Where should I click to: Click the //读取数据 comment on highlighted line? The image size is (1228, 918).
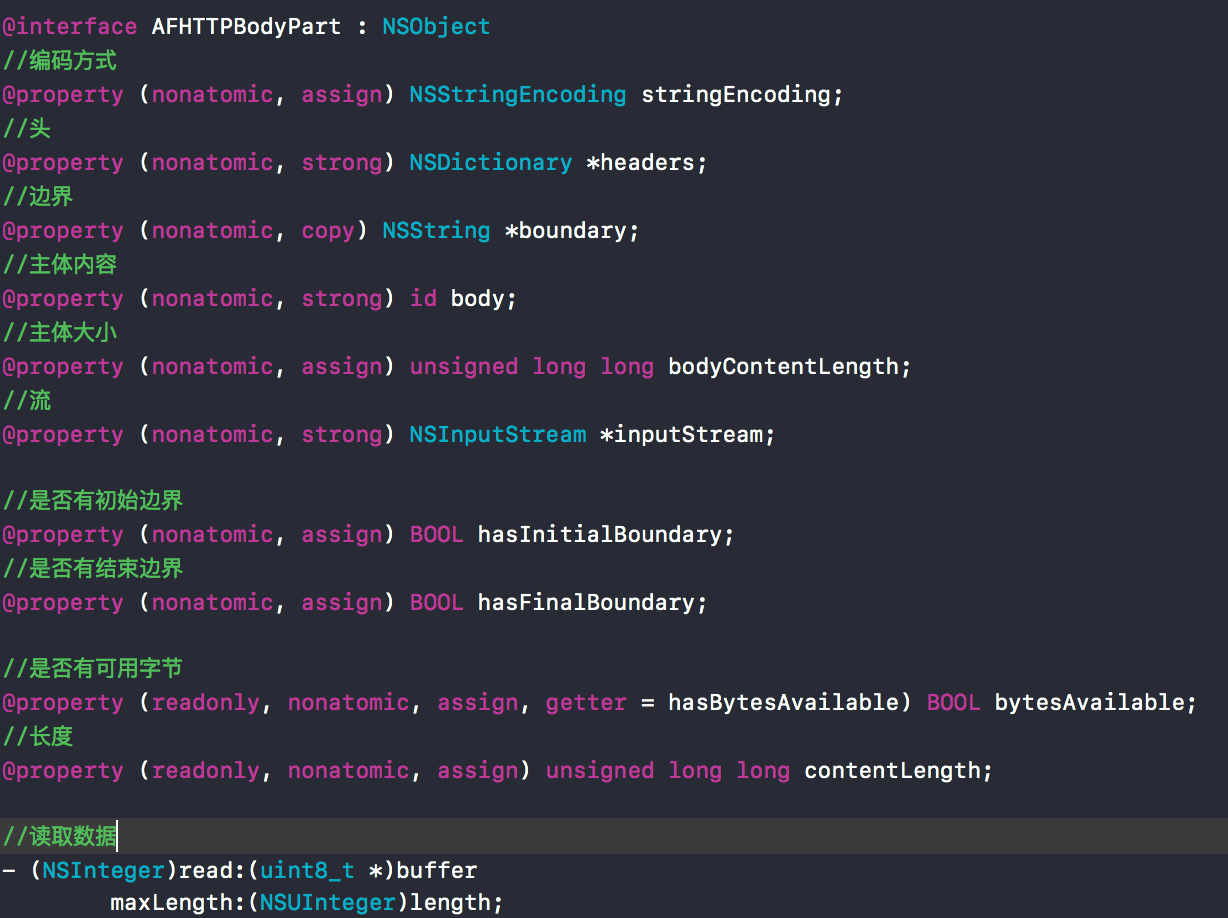[59, 836]
